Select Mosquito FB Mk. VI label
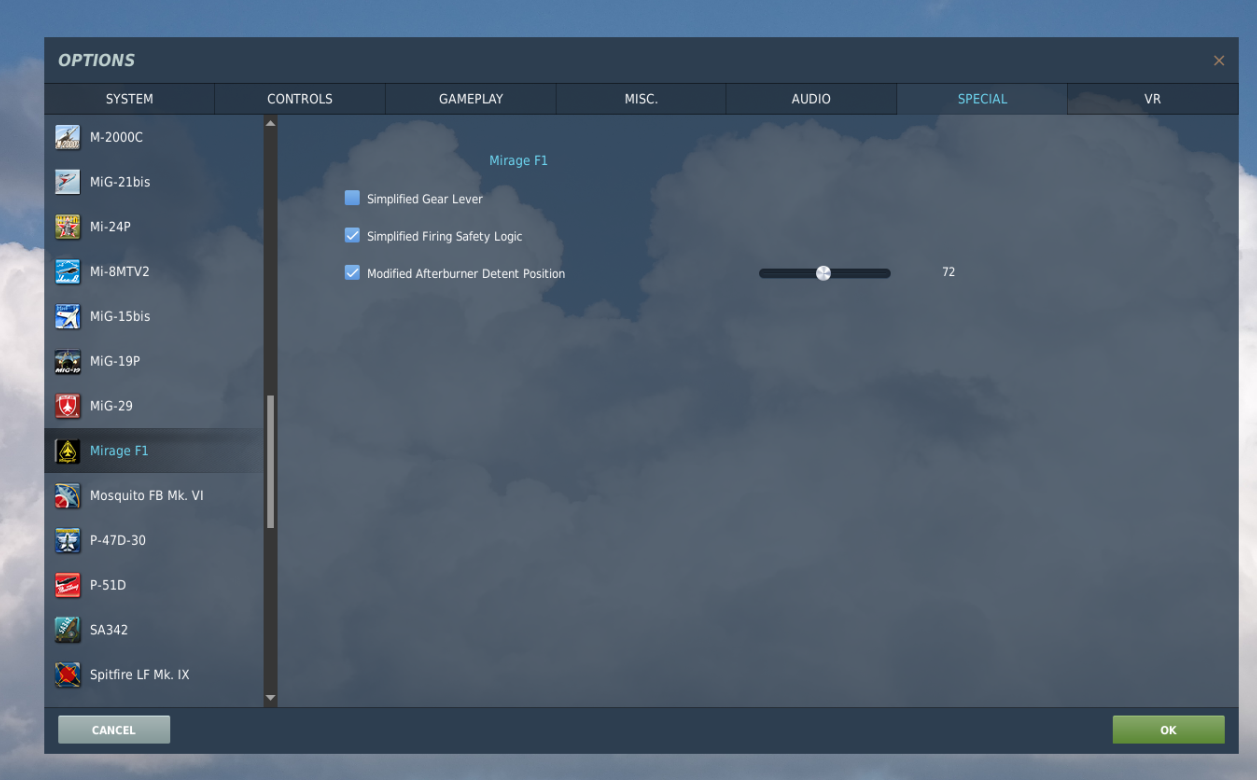 [147, 496]
